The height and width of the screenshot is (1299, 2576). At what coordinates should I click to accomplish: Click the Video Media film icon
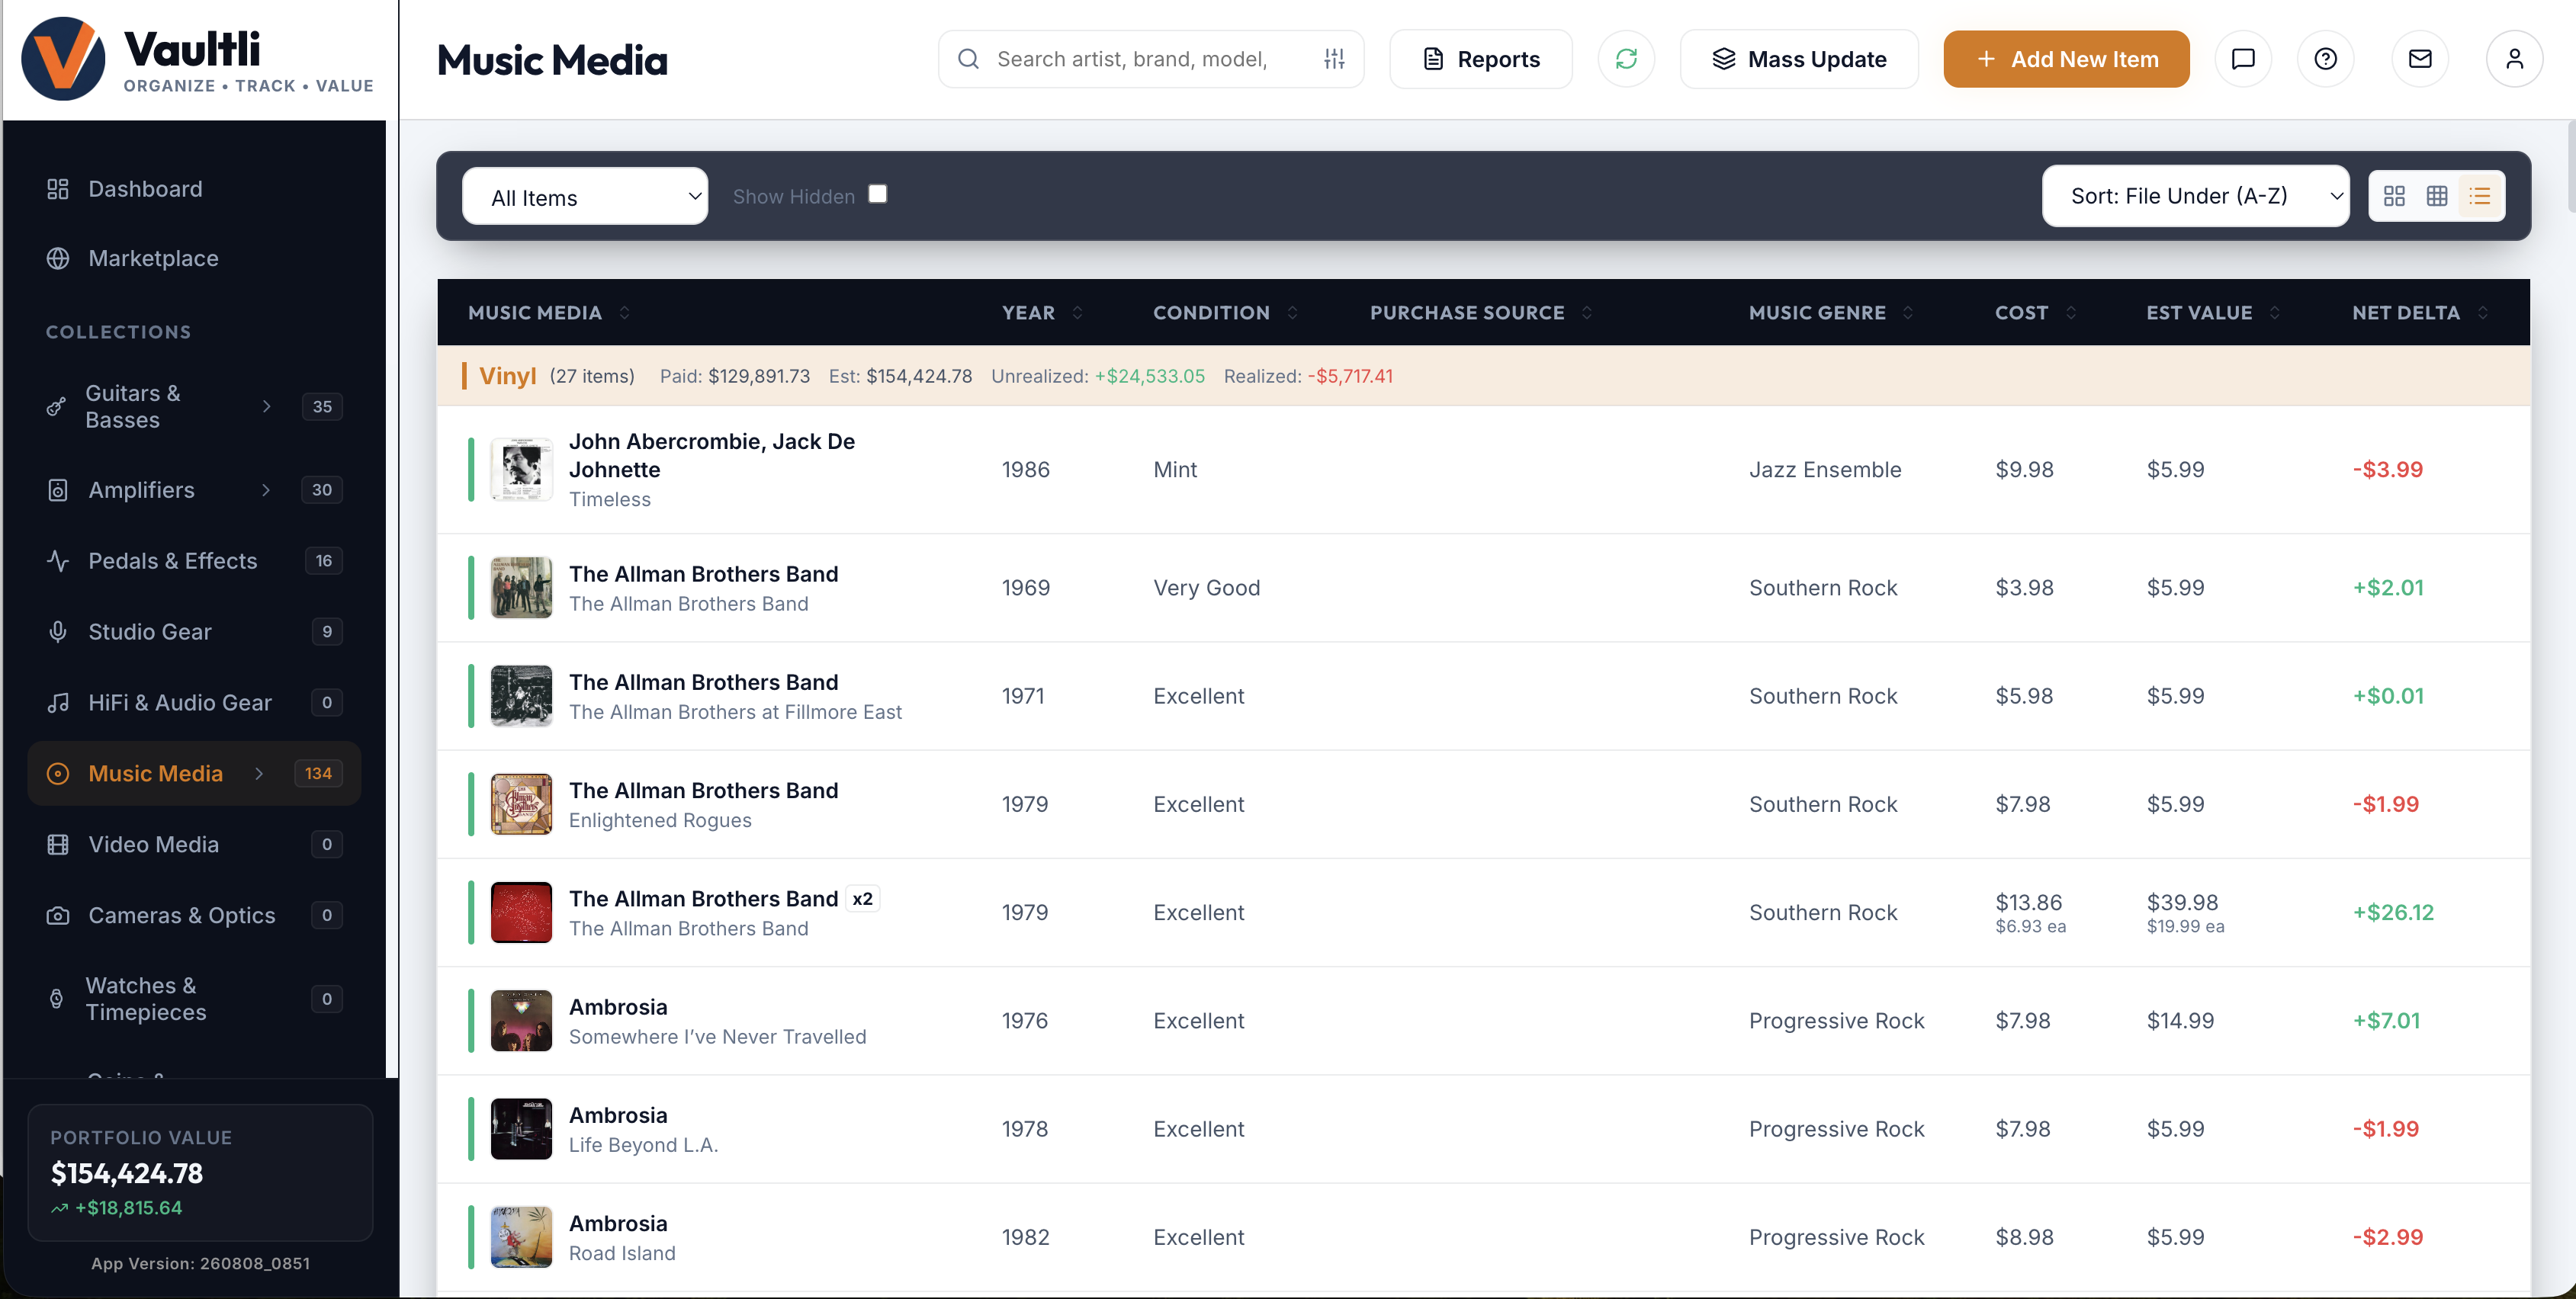[58, 845]
